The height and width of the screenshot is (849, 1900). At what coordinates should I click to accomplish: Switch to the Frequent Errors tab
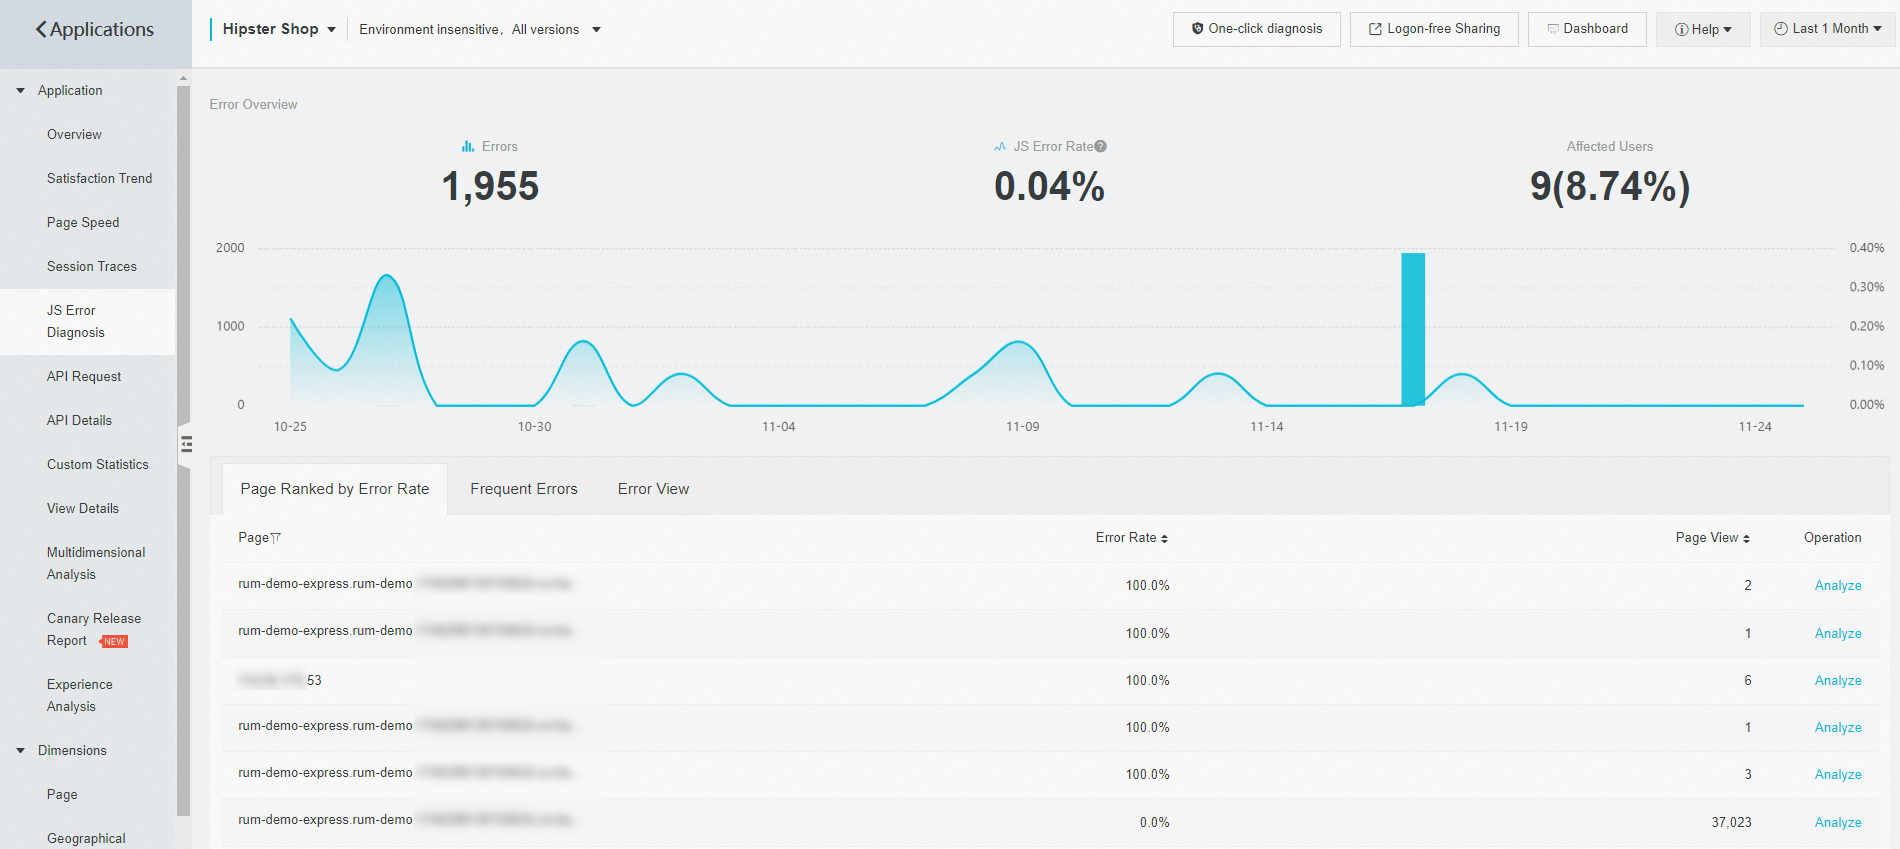click(x=524, y=489)
